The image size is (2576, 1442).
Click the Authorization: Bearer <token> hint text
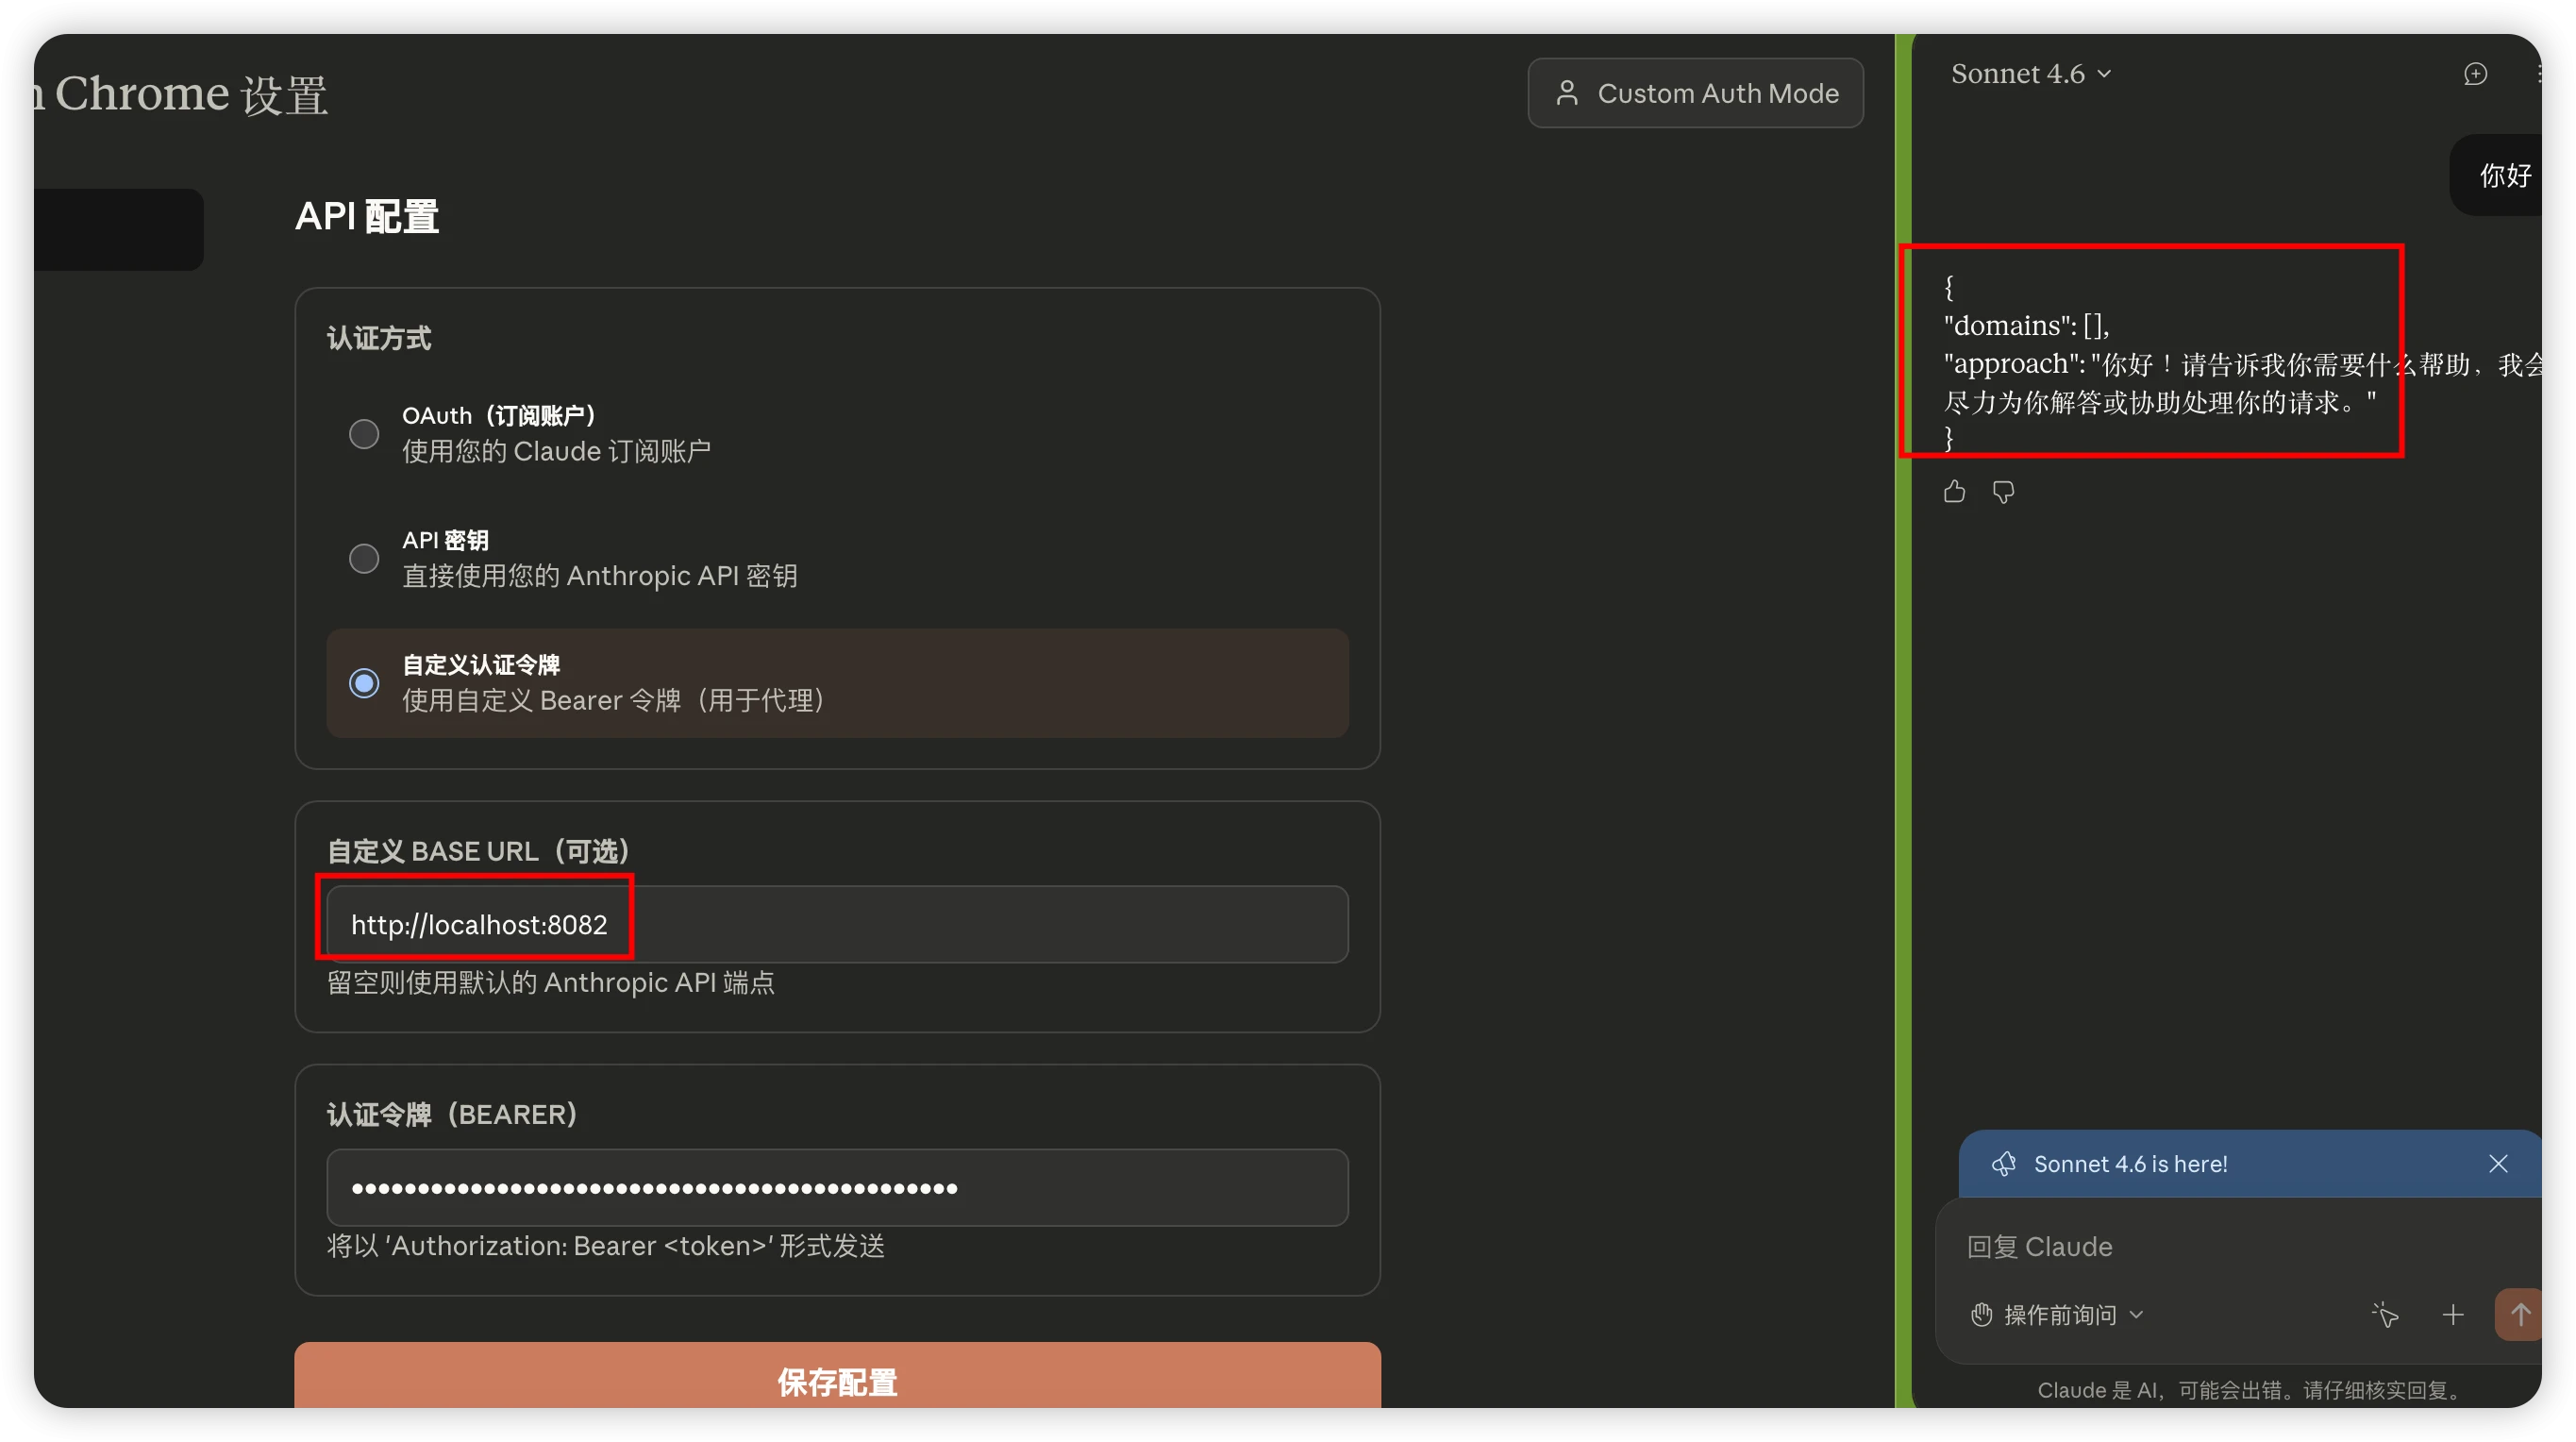(x=606, y=1246)
